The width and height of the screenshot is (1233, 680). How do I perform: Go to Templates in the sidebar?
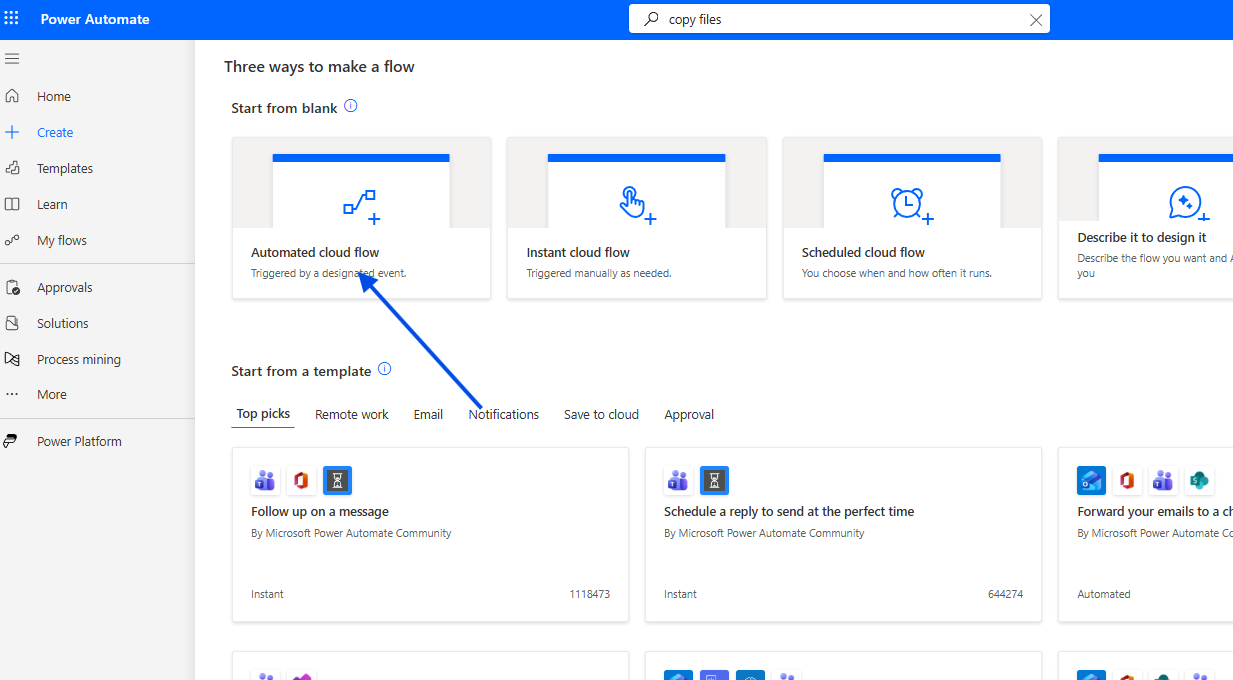tap(64, 168)
